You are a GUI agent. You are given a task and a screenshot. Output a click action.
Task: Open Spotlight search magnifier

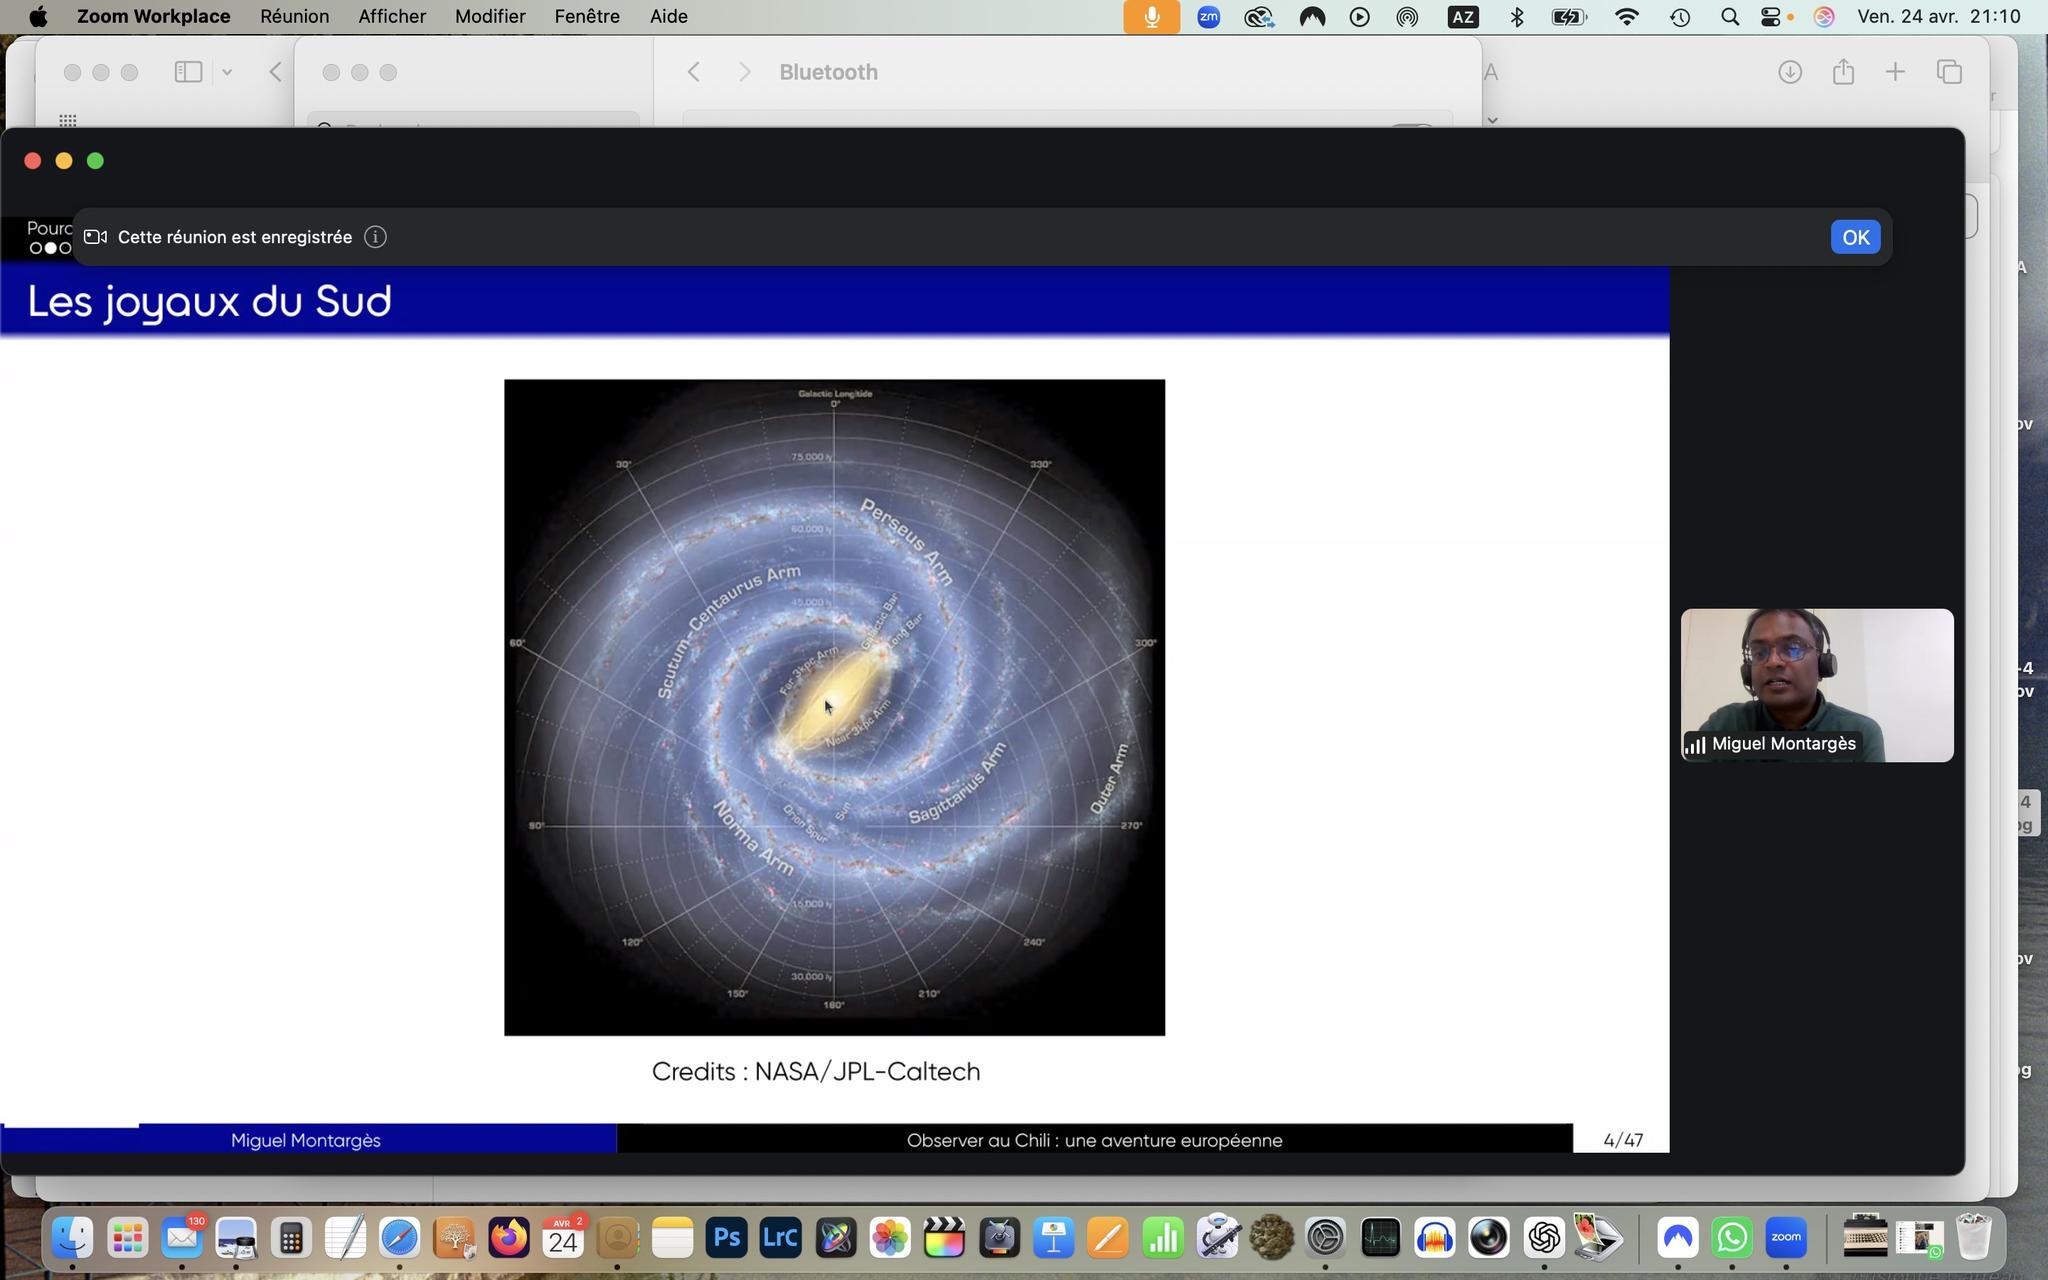(x=1729, y=16)
